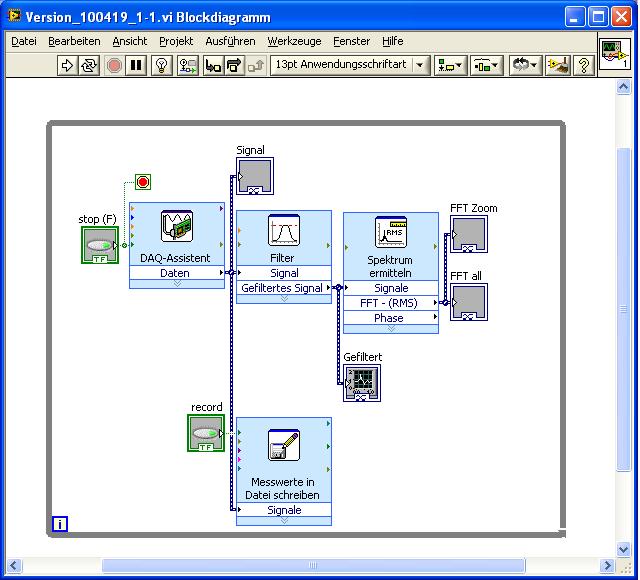
Task: Select the FFT all graph indicator
Action: coord(469,302)
